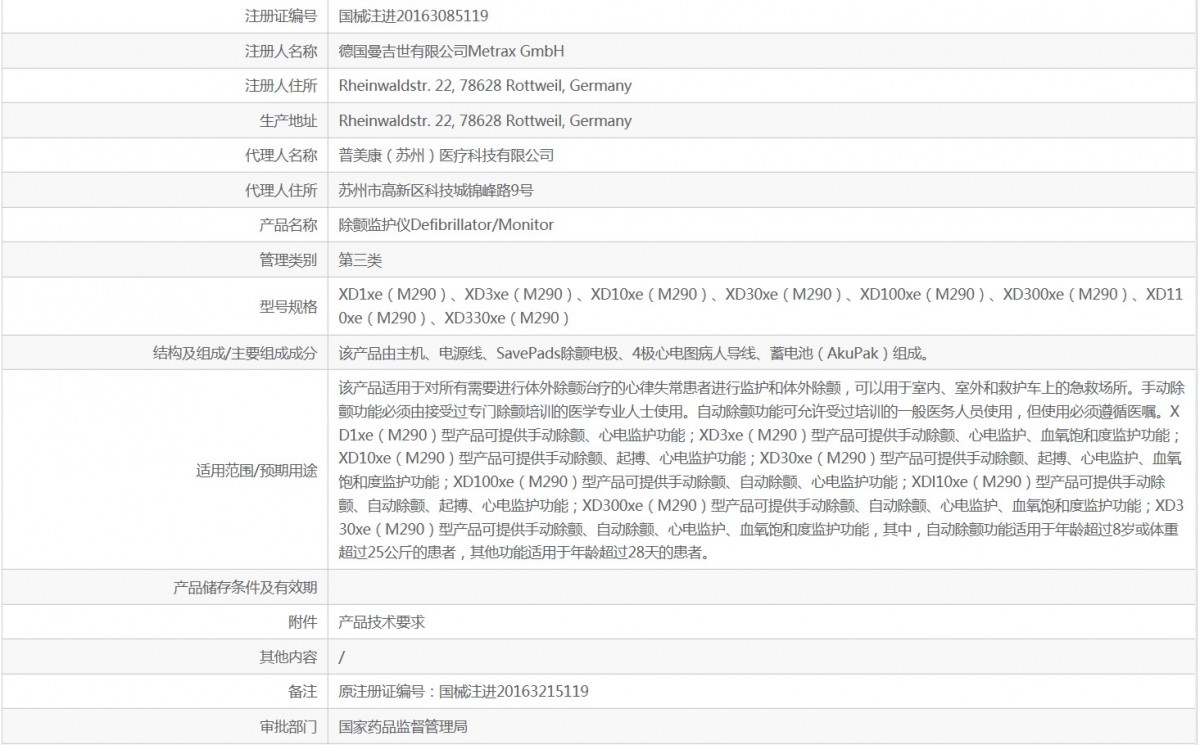Screen dimensions: 1200x745
Task: Click the 其他内容 label
Action: click(288, 657)
